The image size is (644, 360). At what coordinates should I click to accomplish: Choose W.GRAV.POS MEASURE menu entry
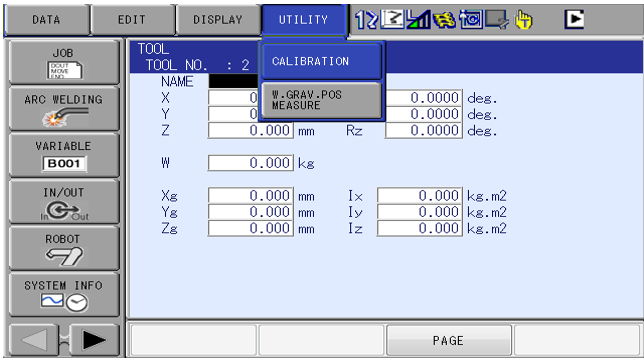click(x=322, y=100)
